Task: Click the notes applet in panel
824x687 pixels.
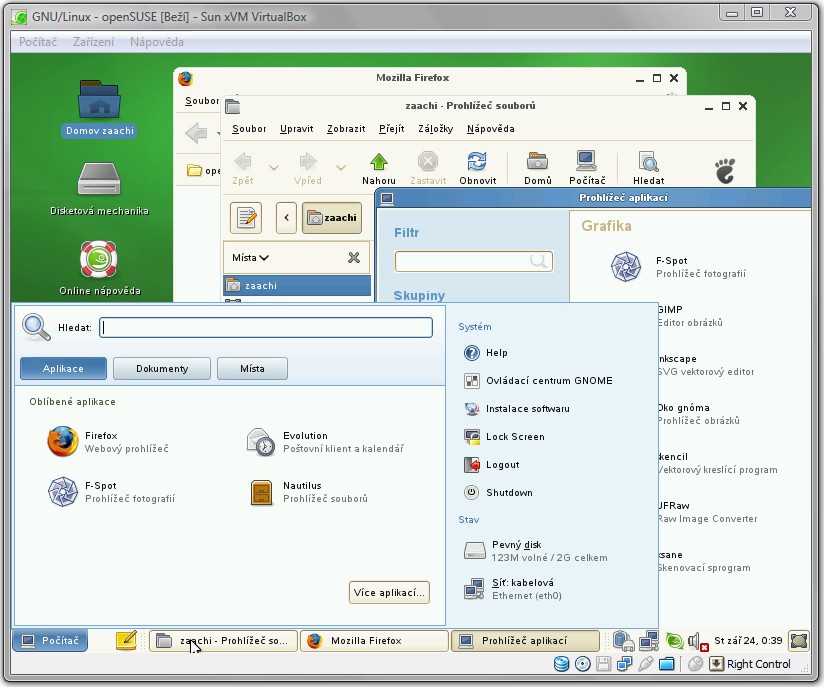Action: [x=126, y=640]
